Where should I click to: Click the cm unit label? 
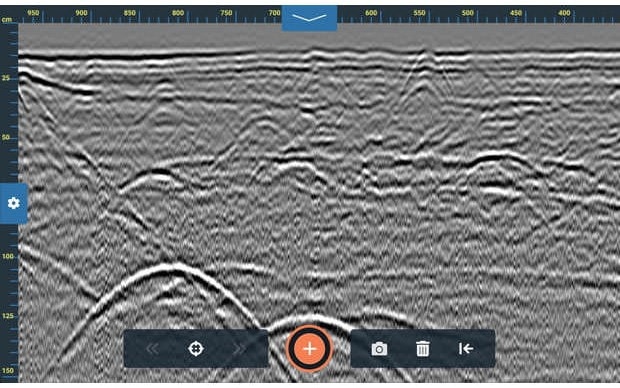[7, 20]
